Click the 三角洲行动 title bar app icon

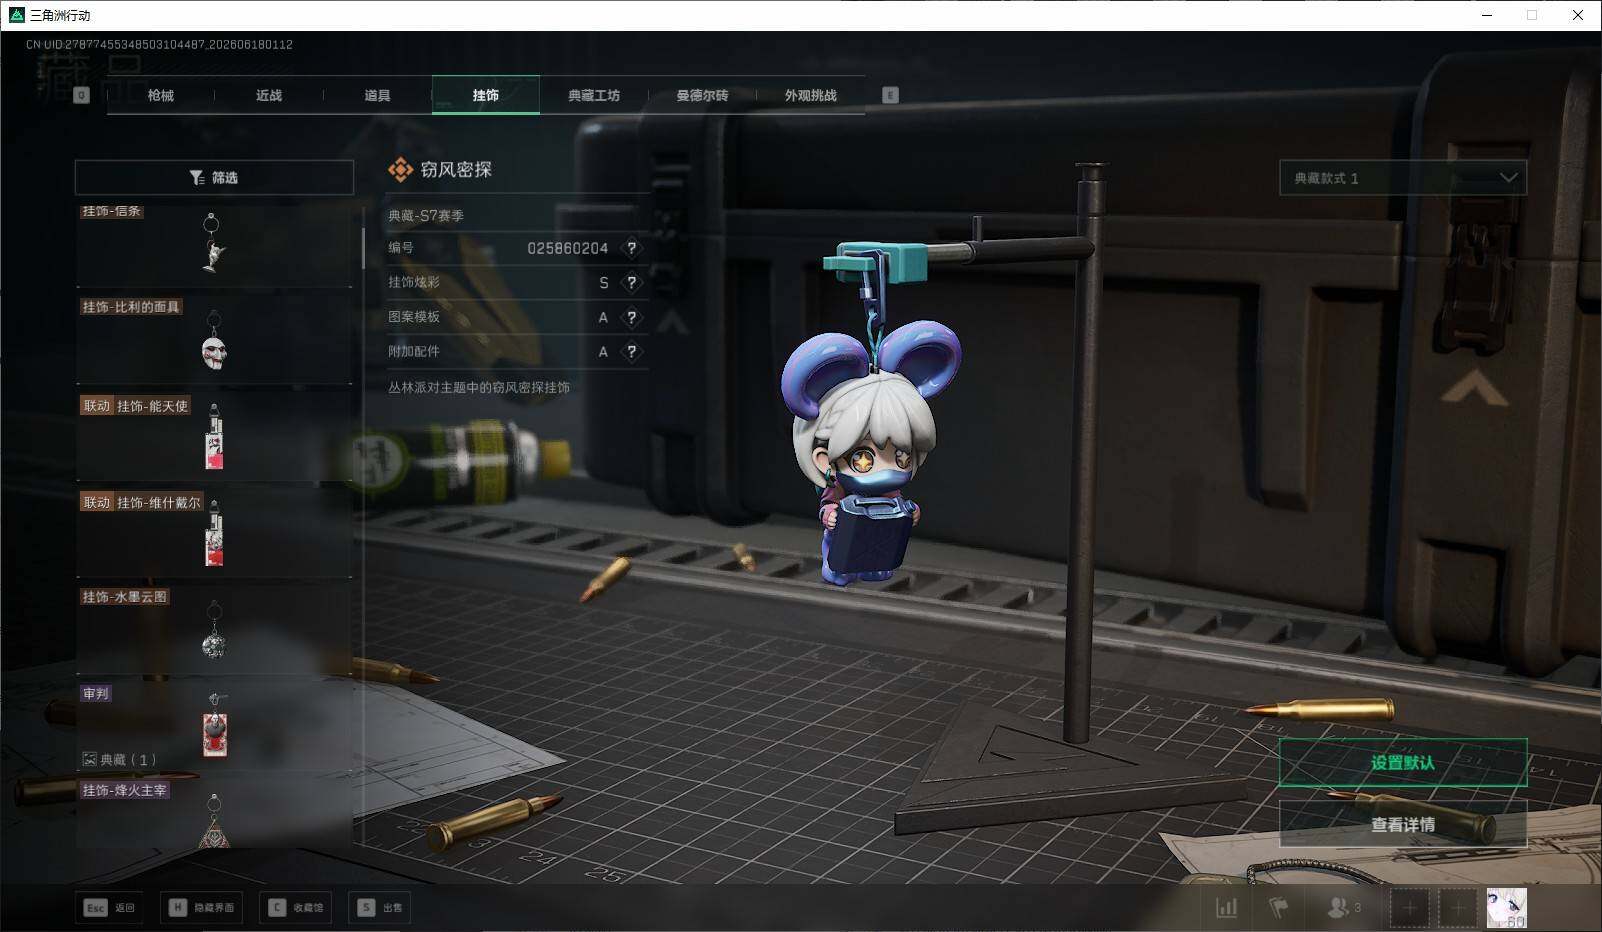[16, 15]
